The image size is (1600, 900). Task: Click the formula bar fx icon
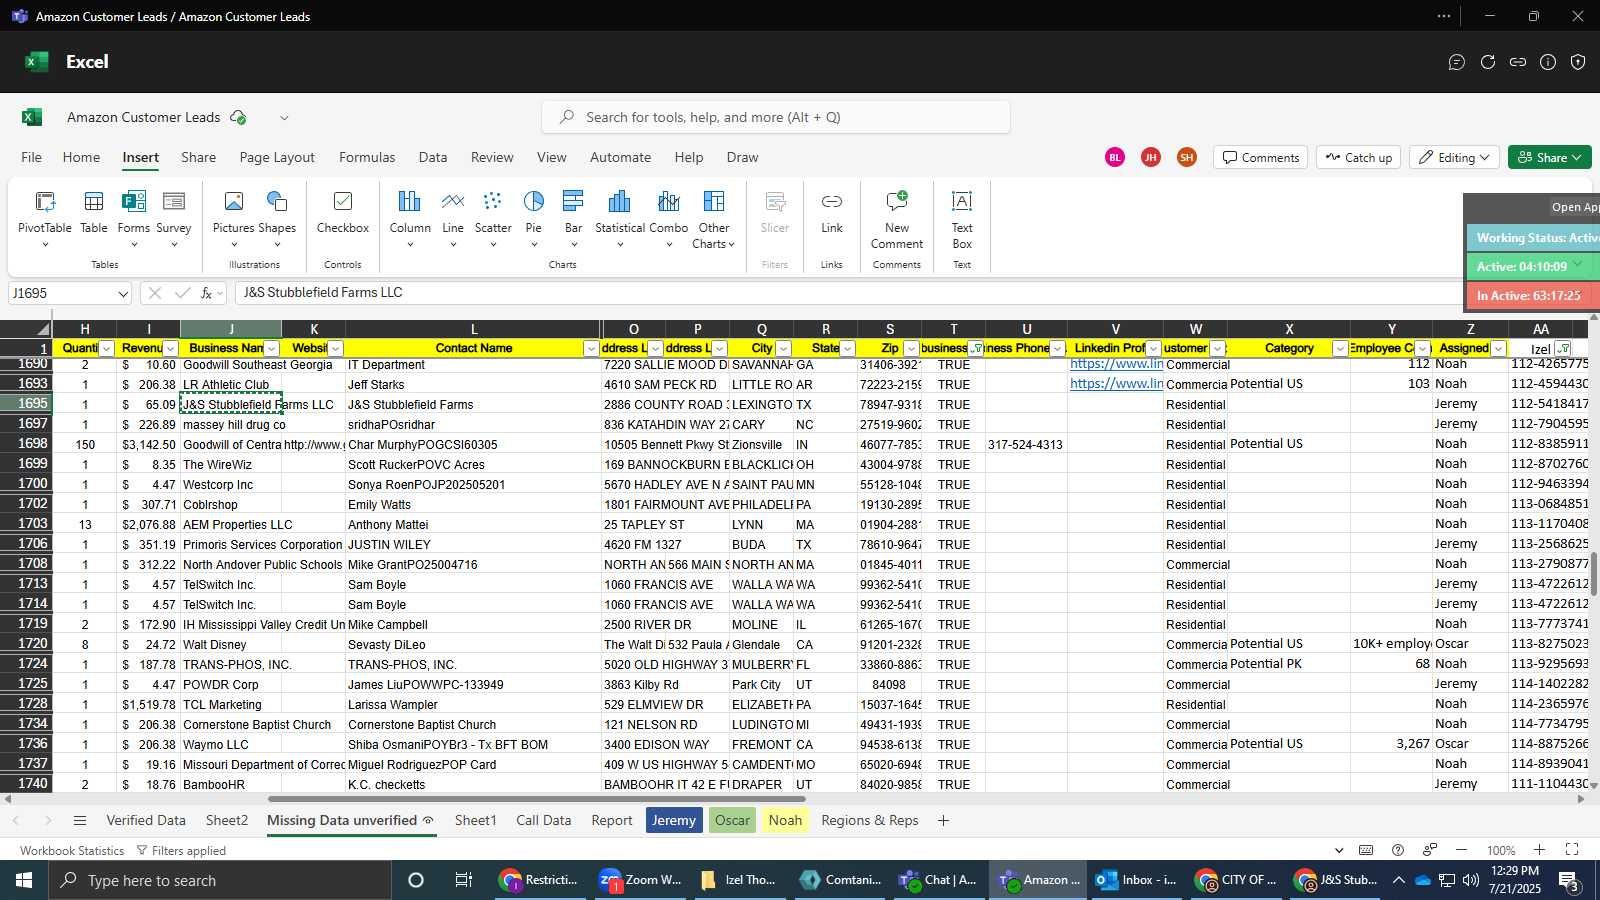coord(207,293)
